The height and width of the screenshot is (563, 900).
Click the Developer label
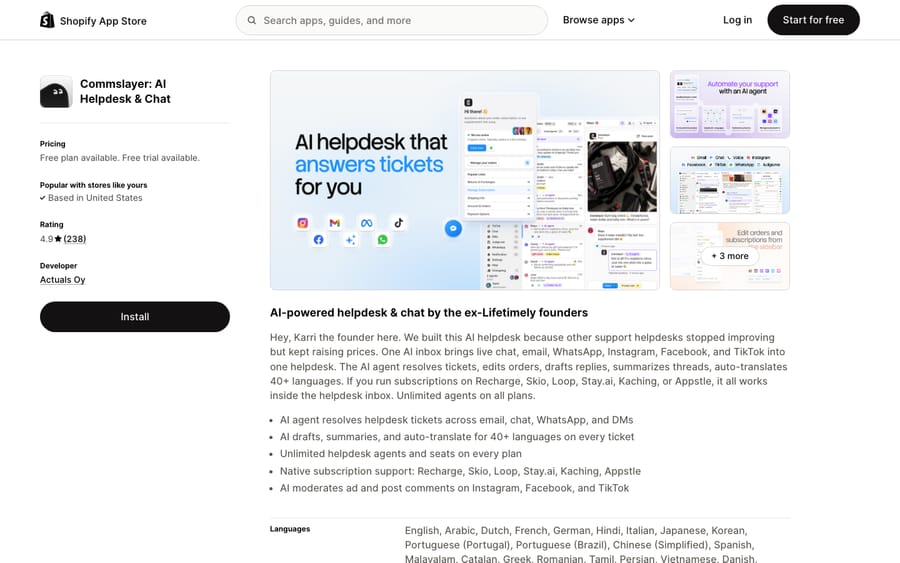[x=59, y=266]
